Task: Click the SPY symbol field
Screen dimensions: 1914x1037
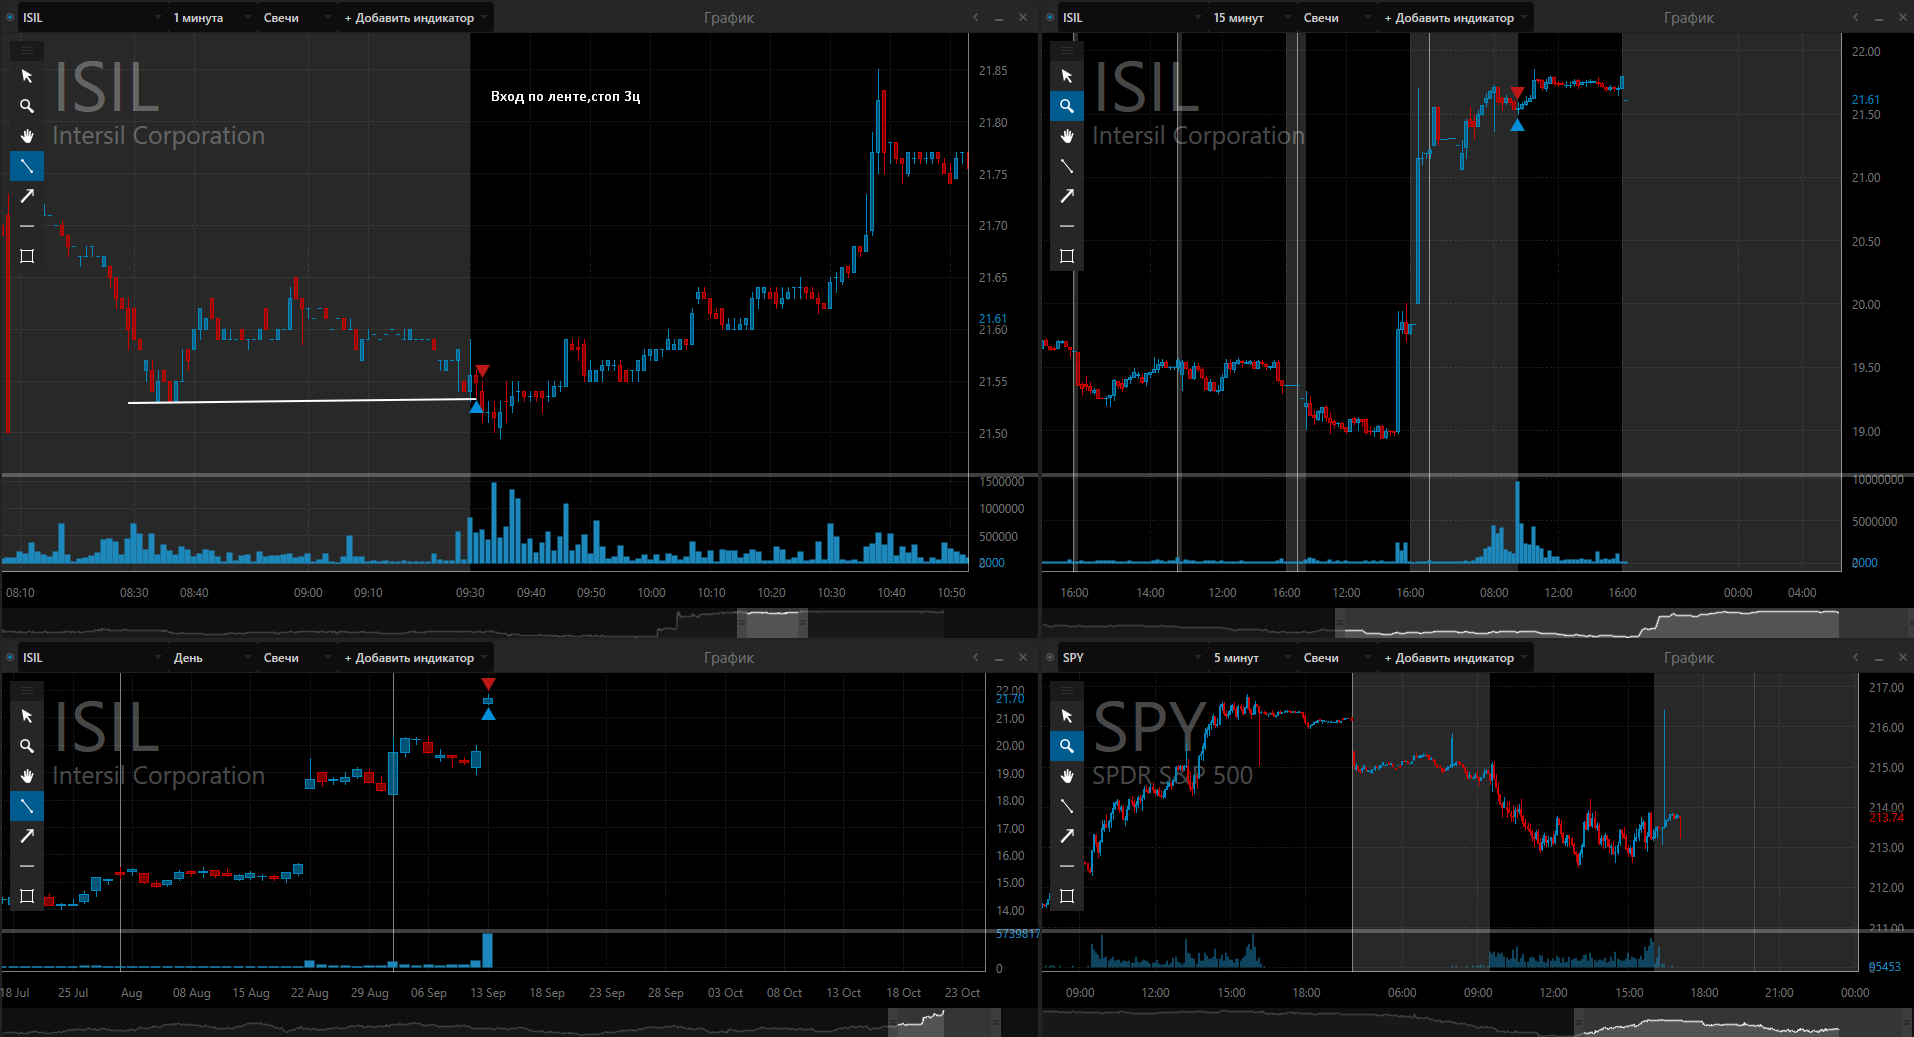Action: (1131, 658)
